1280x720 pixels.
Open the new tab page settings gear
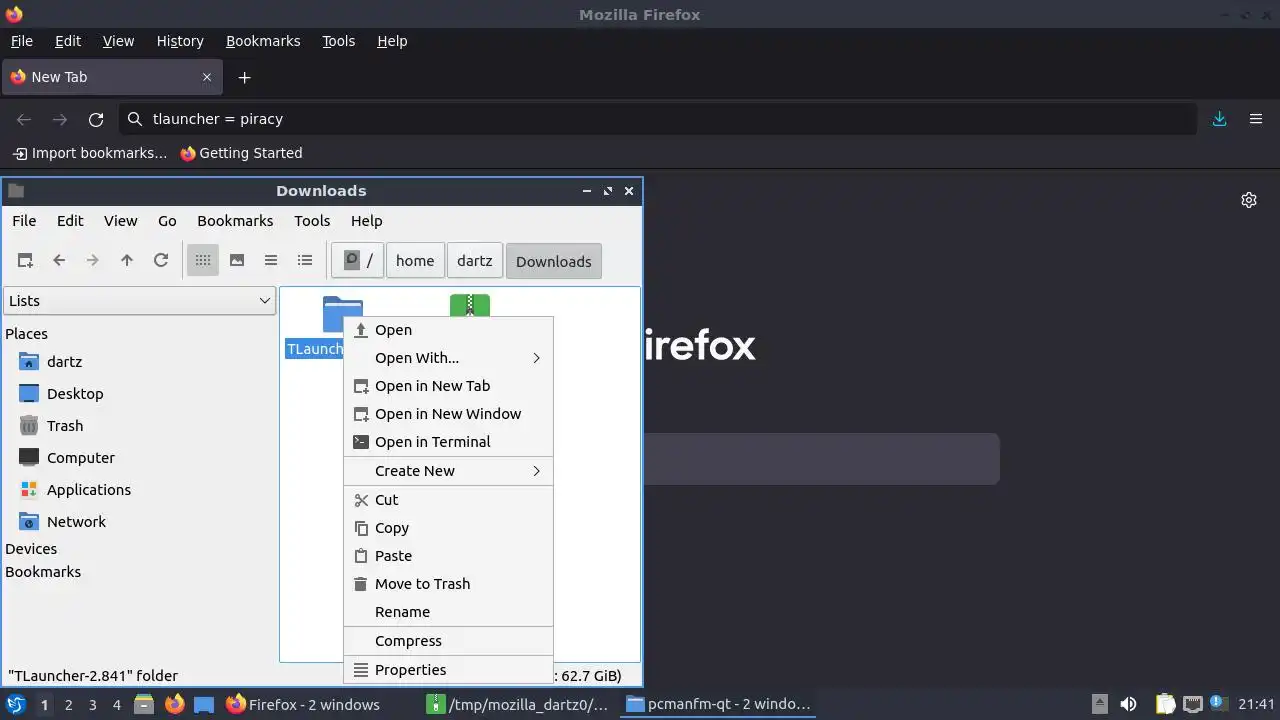1249,200
